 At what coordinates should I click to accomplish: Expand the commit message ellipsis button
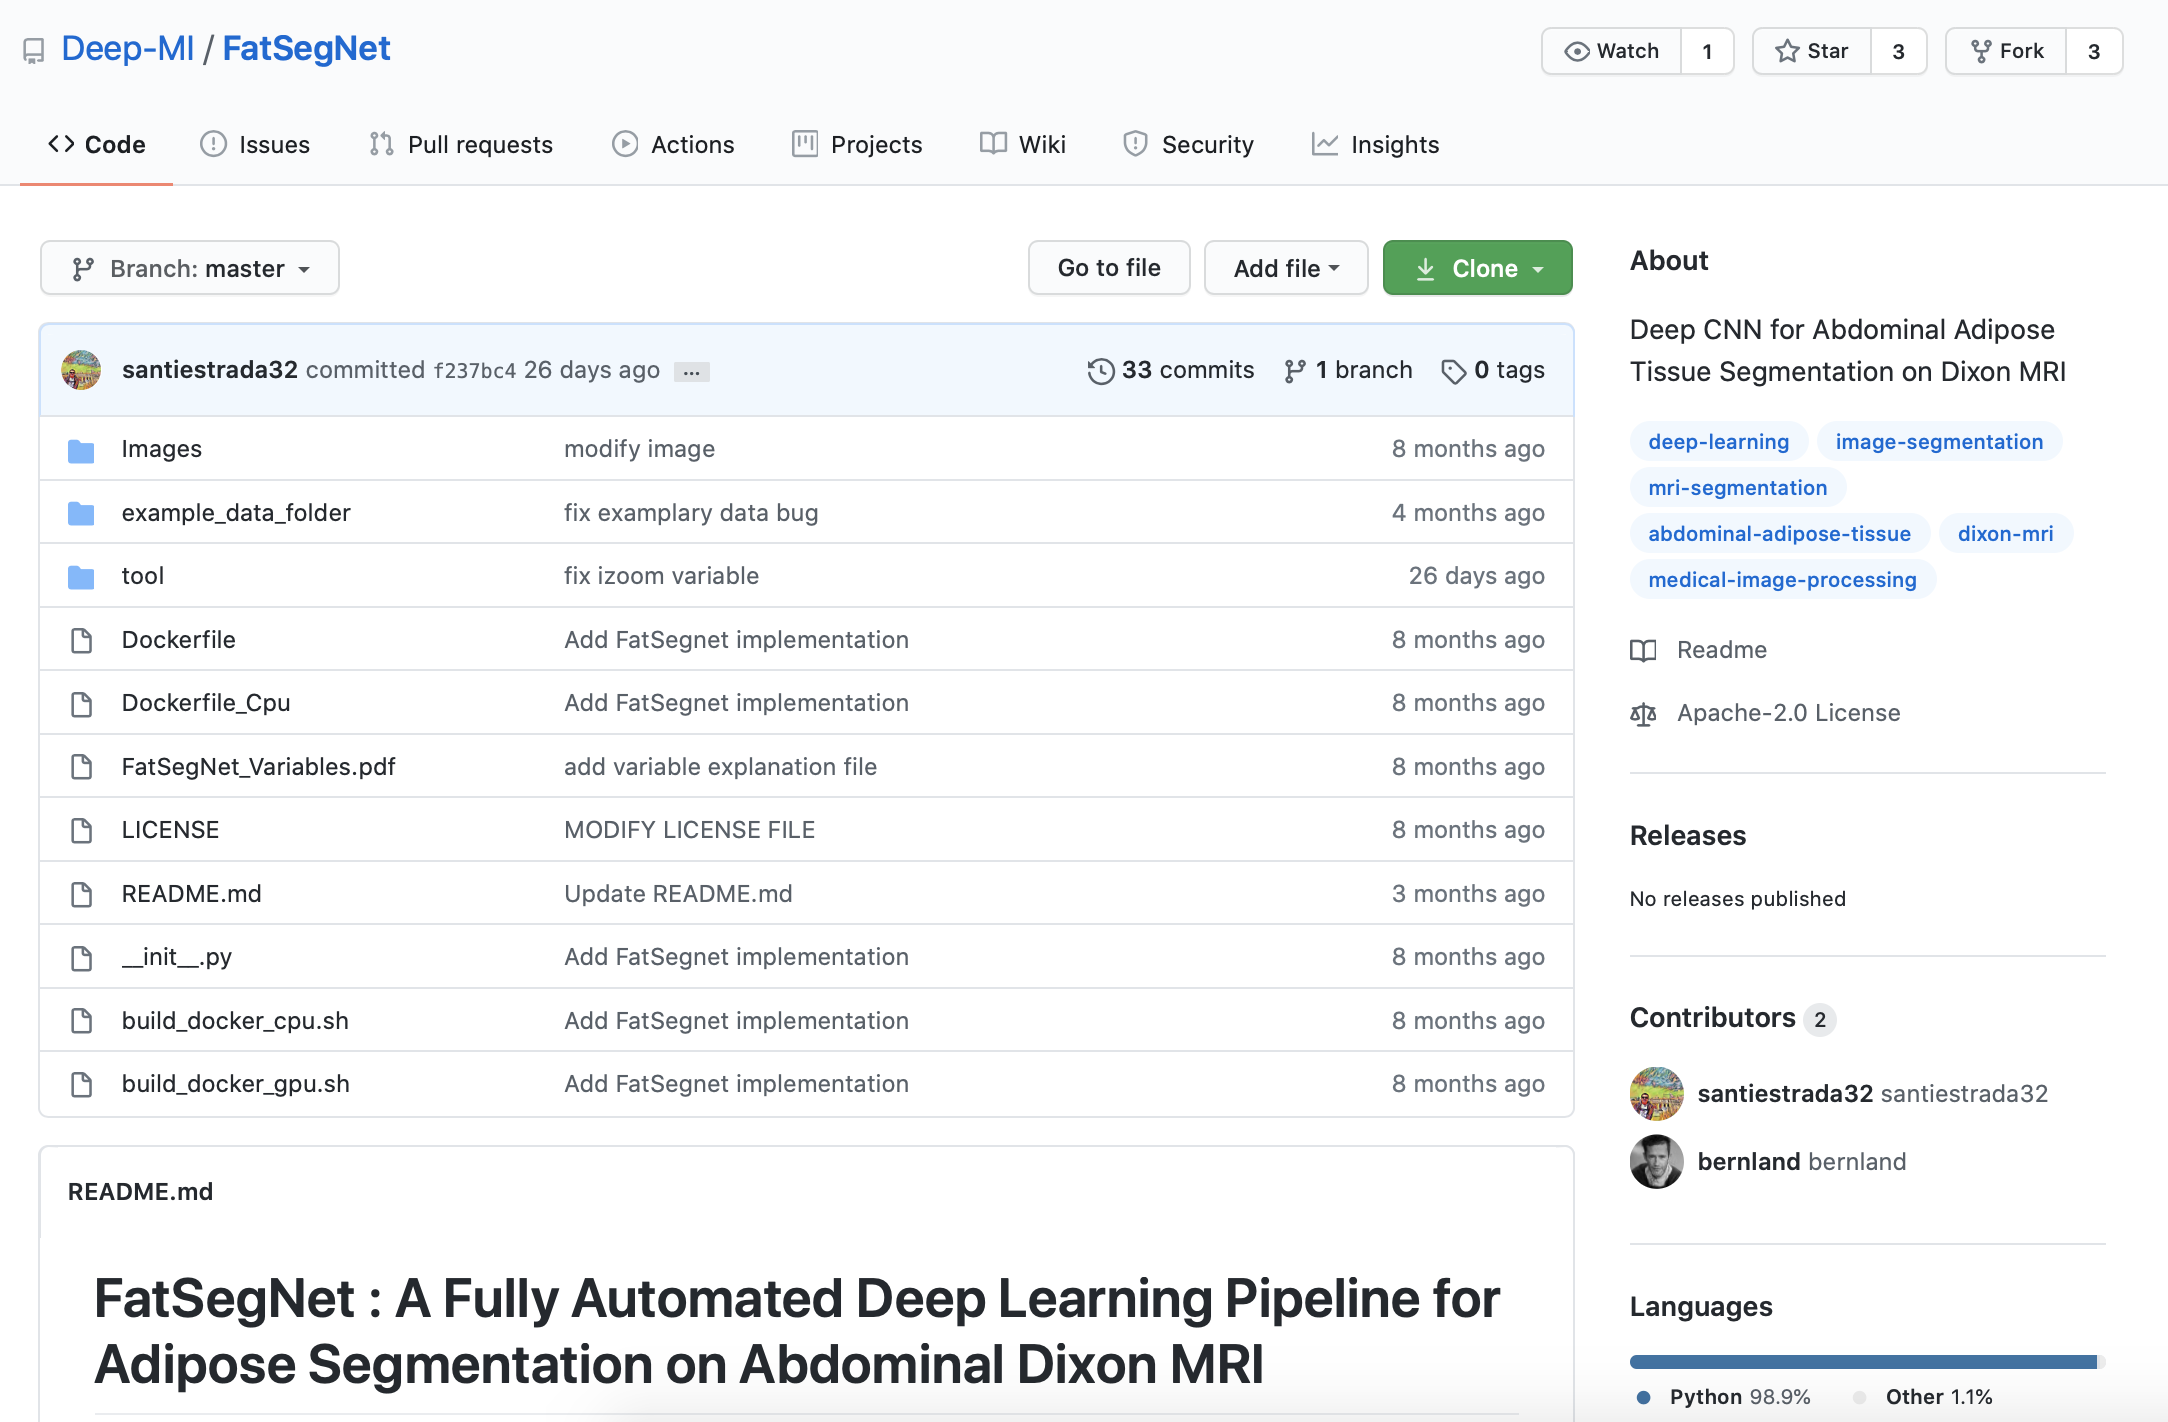click(691, 372)
